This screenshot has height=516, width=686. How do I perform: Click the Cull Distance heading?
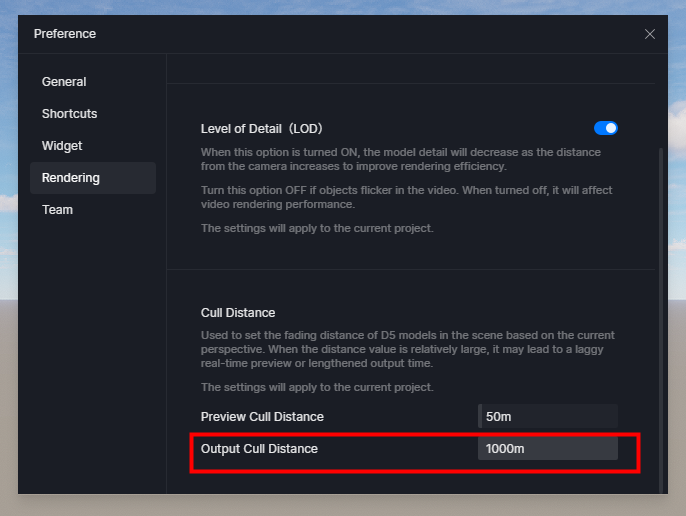coord(238,312)
